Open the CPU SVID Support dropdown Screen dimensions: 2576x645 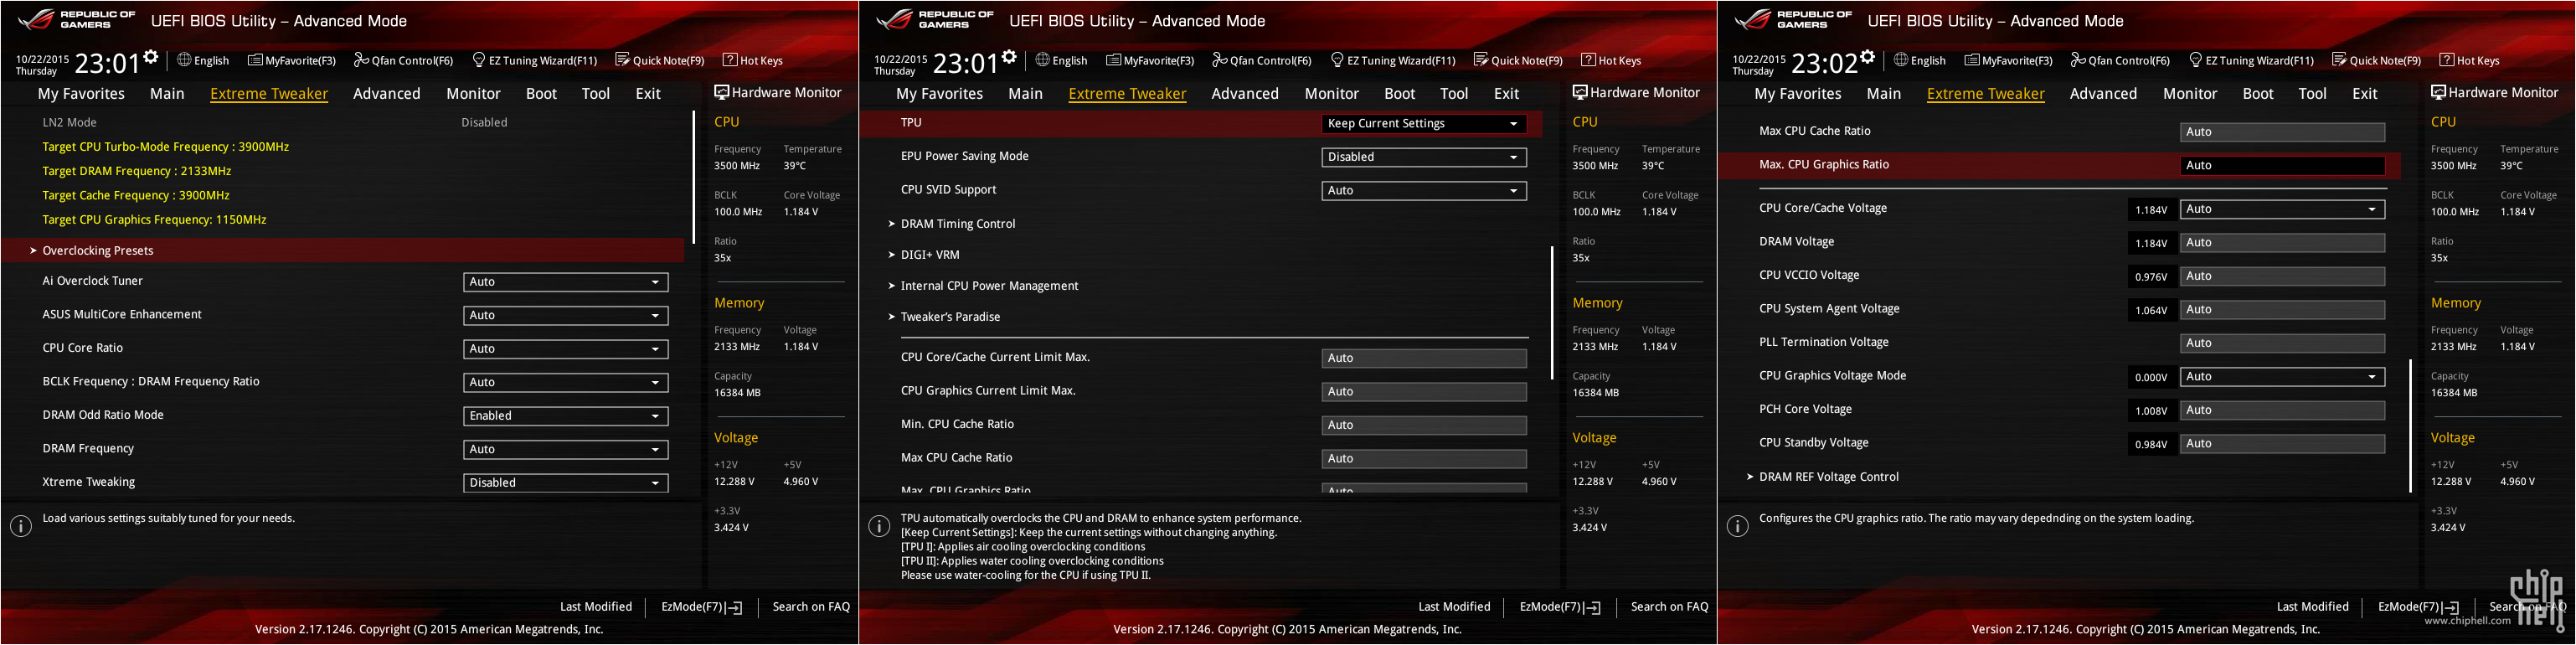pyautogui.click(x=1424, y=190)
